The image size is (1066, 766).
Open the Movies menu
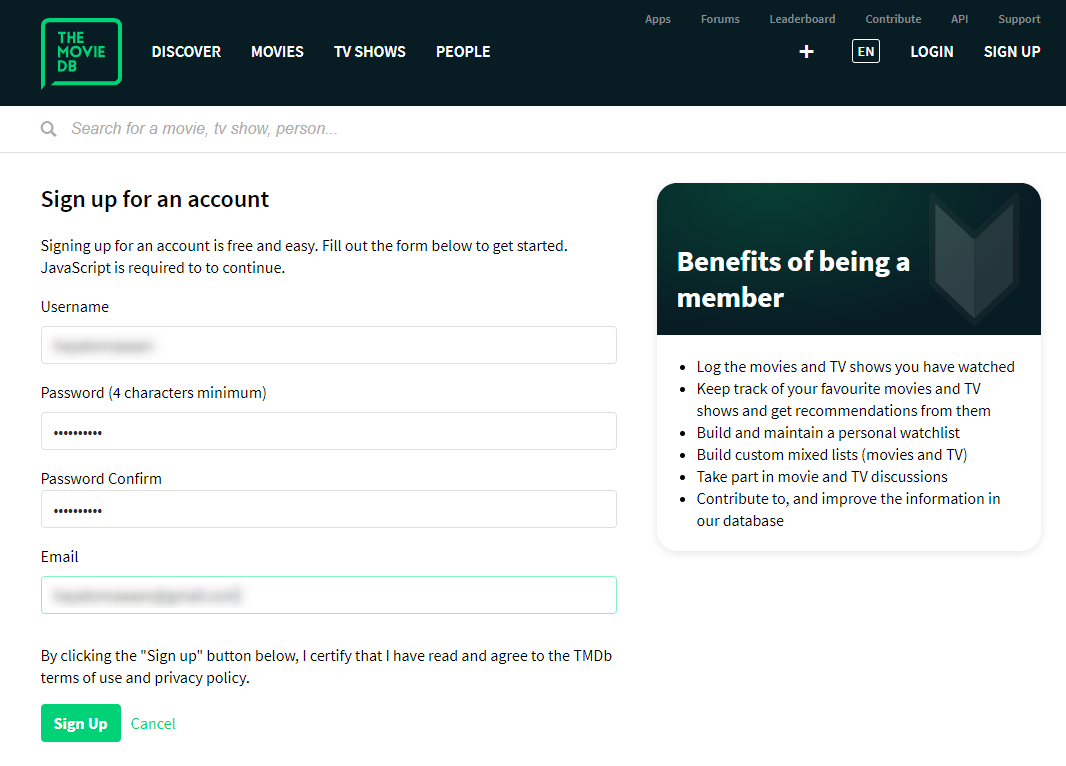(x=277, y=52)
